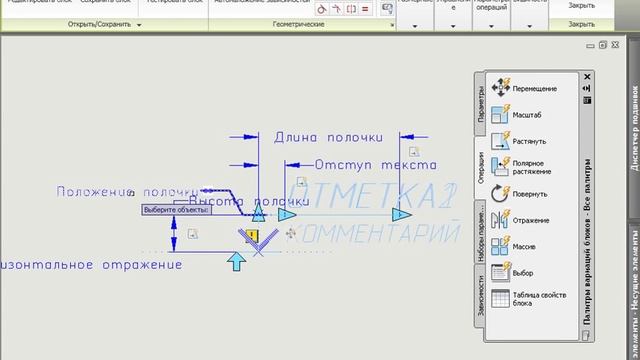Select the Положение полочки parameter label
The height and width of the screenshot is (360, 640).
point(128,191)
